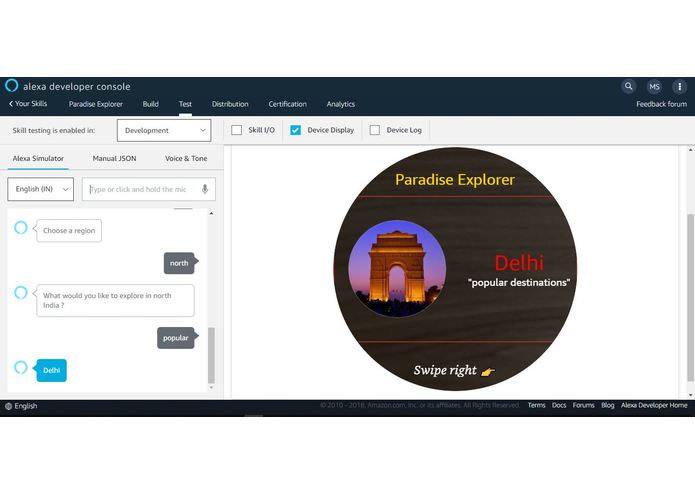Select the Alexa Simulator tab
The image size is (695, 494).
point(38,158)
